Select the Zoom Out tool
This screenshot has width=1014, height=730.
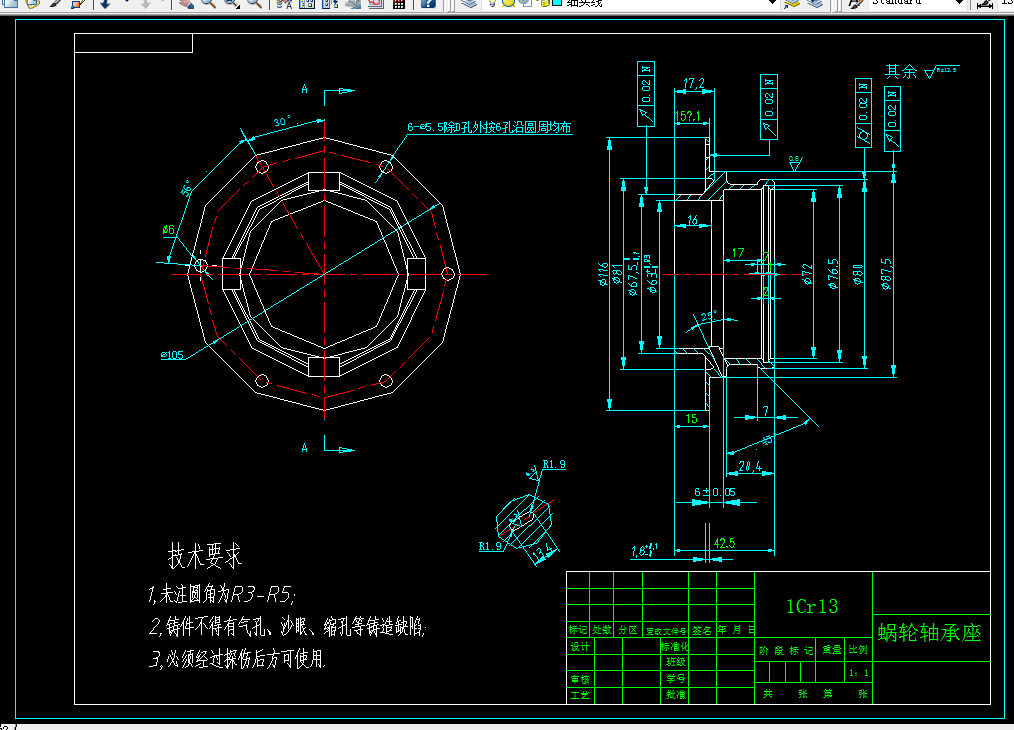(x=253, y=6)
